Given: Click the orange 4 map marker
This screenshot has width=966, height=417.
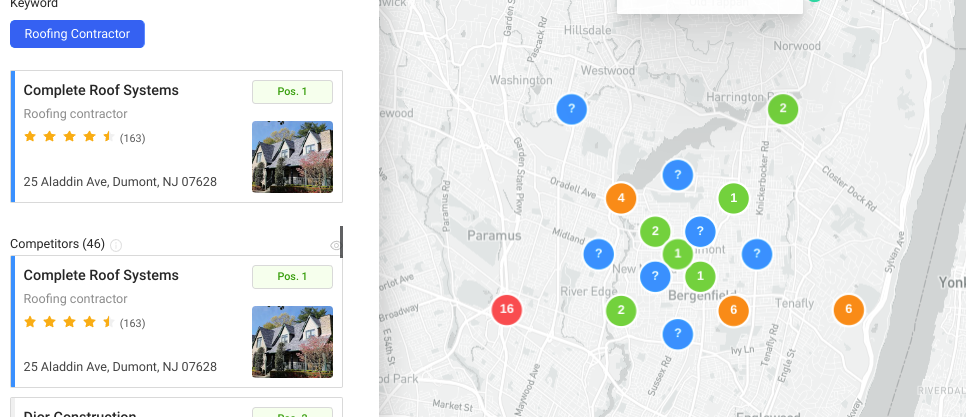Looking at the screenshot, I should click(621, 198).
